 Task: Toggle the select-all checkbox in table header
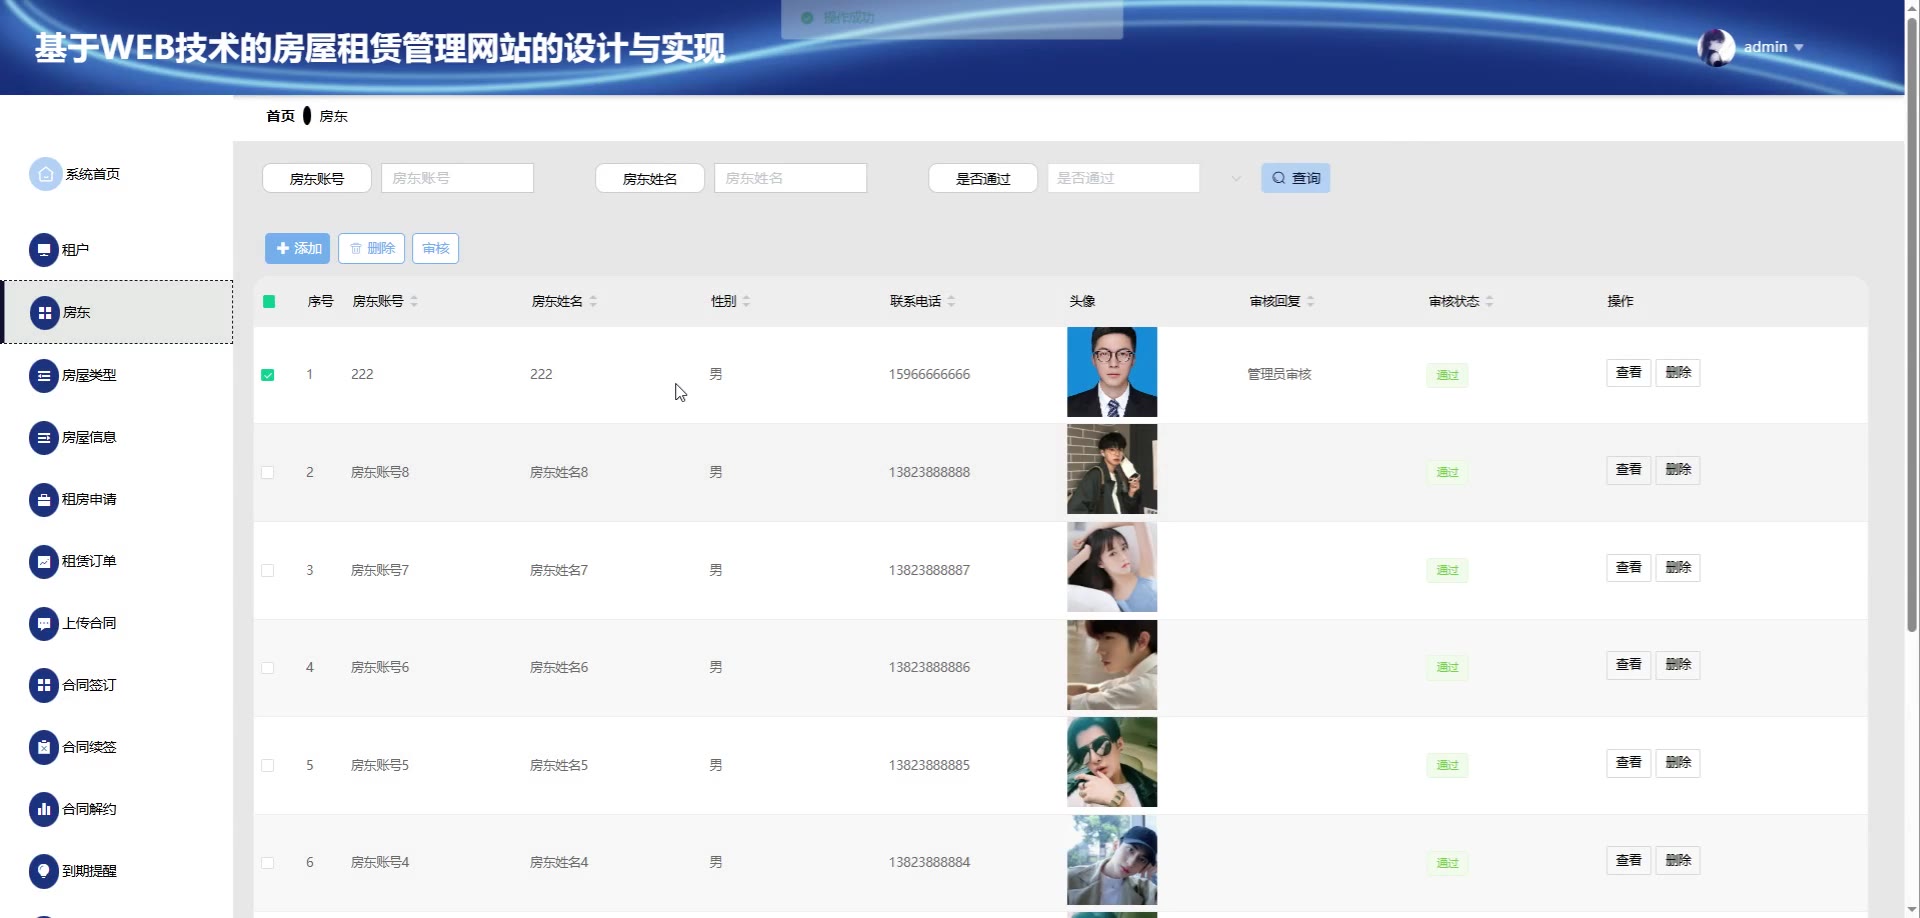(269, 301)
